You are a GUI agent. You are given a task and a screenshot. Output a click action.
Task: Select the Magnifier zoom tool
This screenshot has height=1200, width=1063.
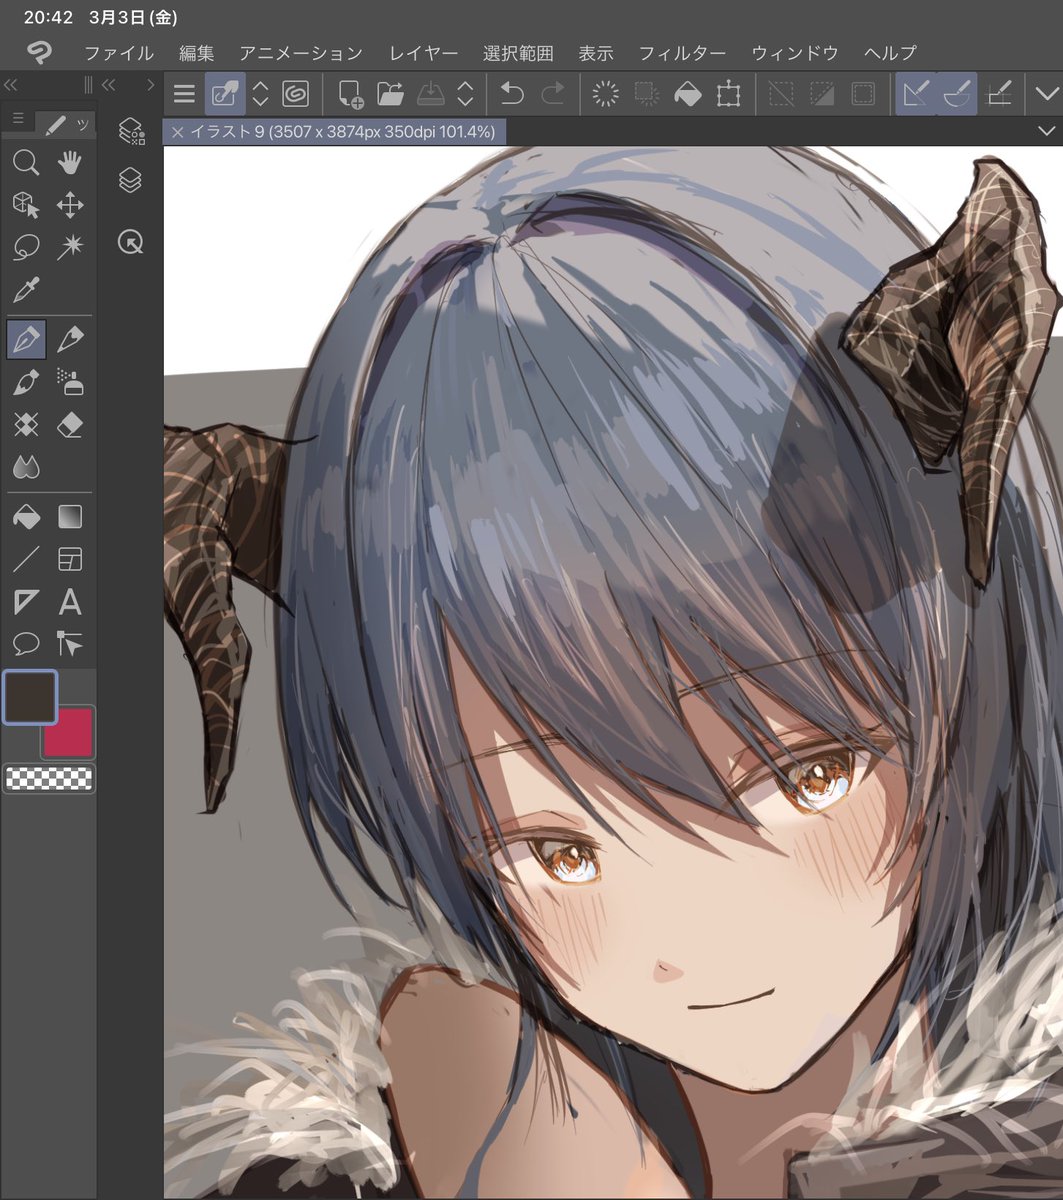coord(26,163)
